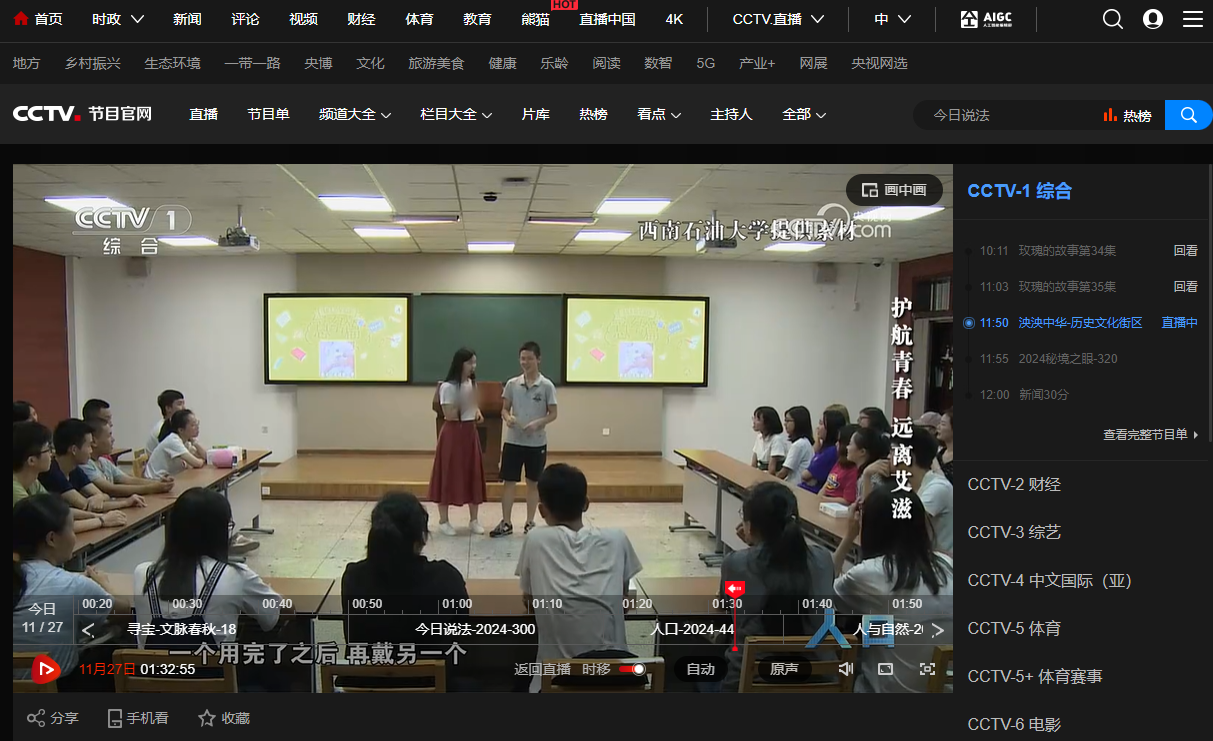
Task: Expand the 栏目大全 dropdown
Action: [x=456, y=115]
